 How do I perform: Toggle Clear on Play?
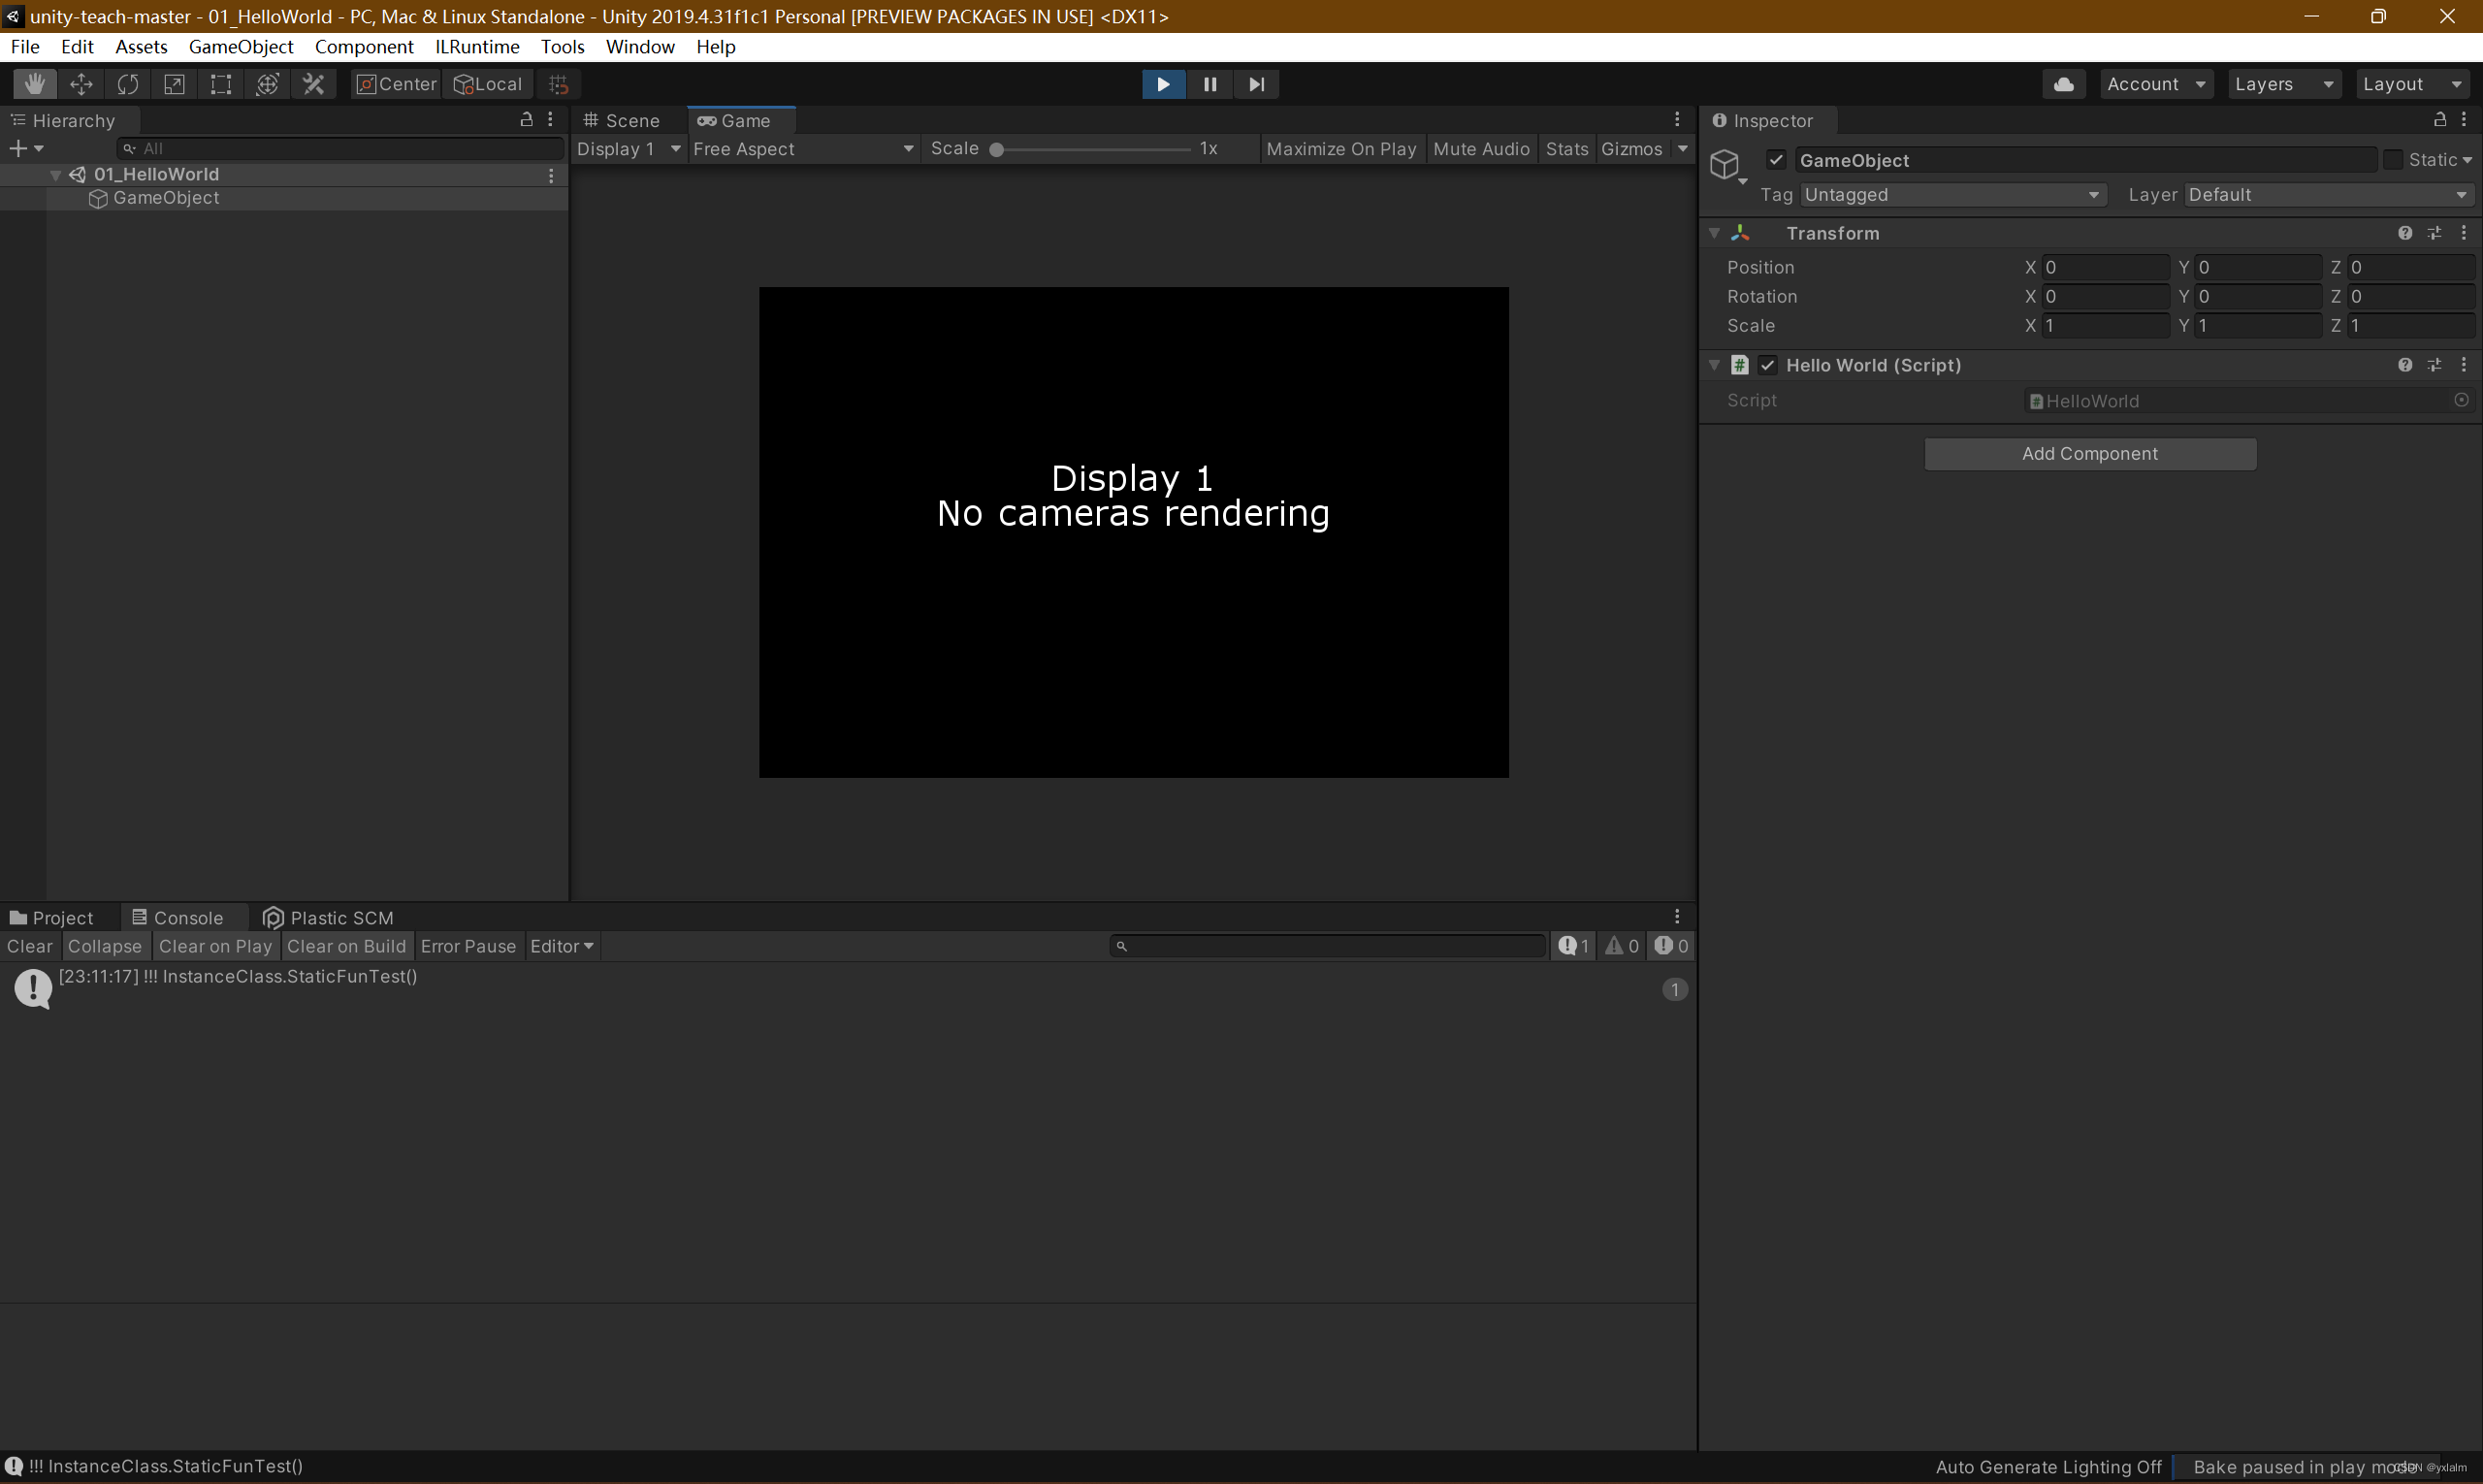click(x=215, y=946)
